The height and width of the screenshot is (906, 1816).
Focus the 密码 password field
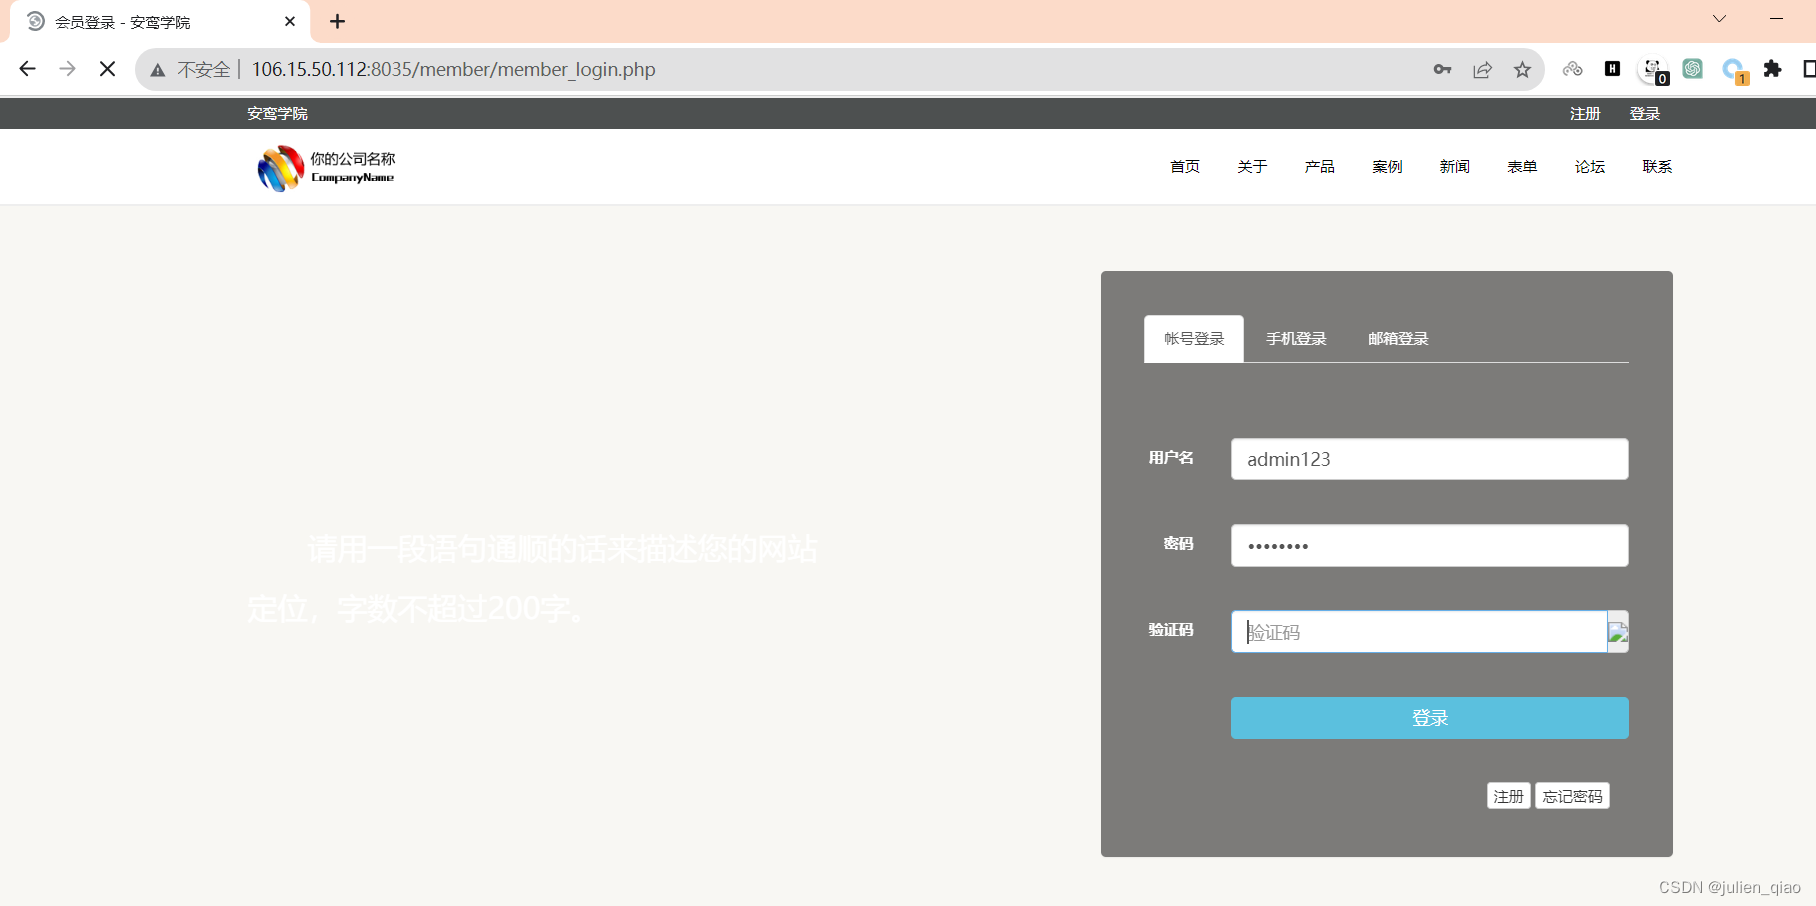click(x=1430, y=546)
